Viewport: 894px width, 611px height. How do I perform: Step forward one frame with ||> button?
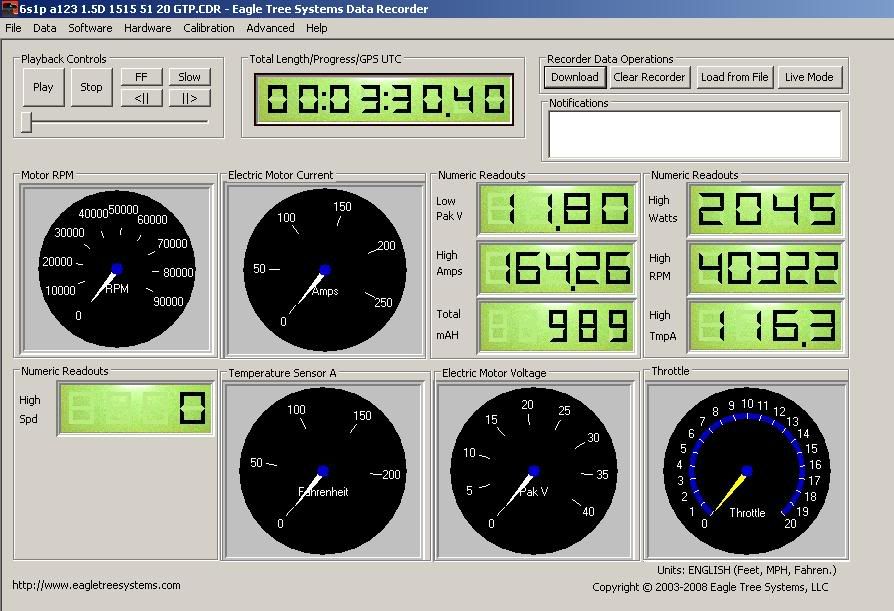pyautogui.click(x=189, y=98)
